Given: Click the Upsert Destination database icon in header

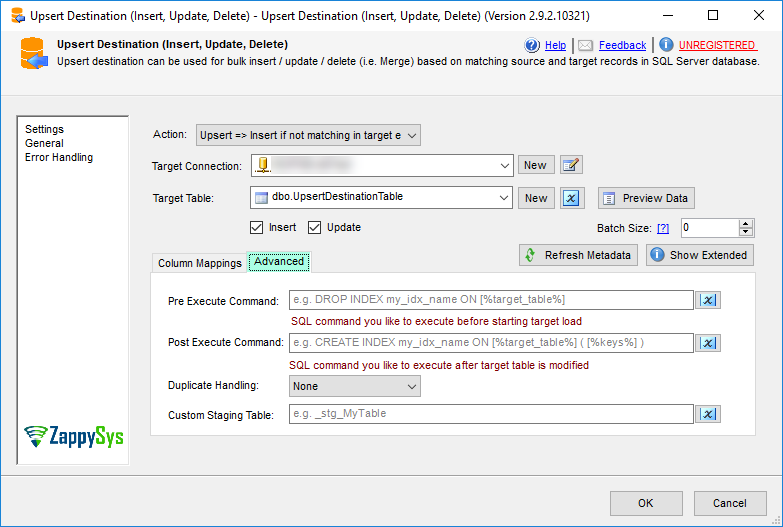Looking at the screenshot, I should (x=34, y=53).
